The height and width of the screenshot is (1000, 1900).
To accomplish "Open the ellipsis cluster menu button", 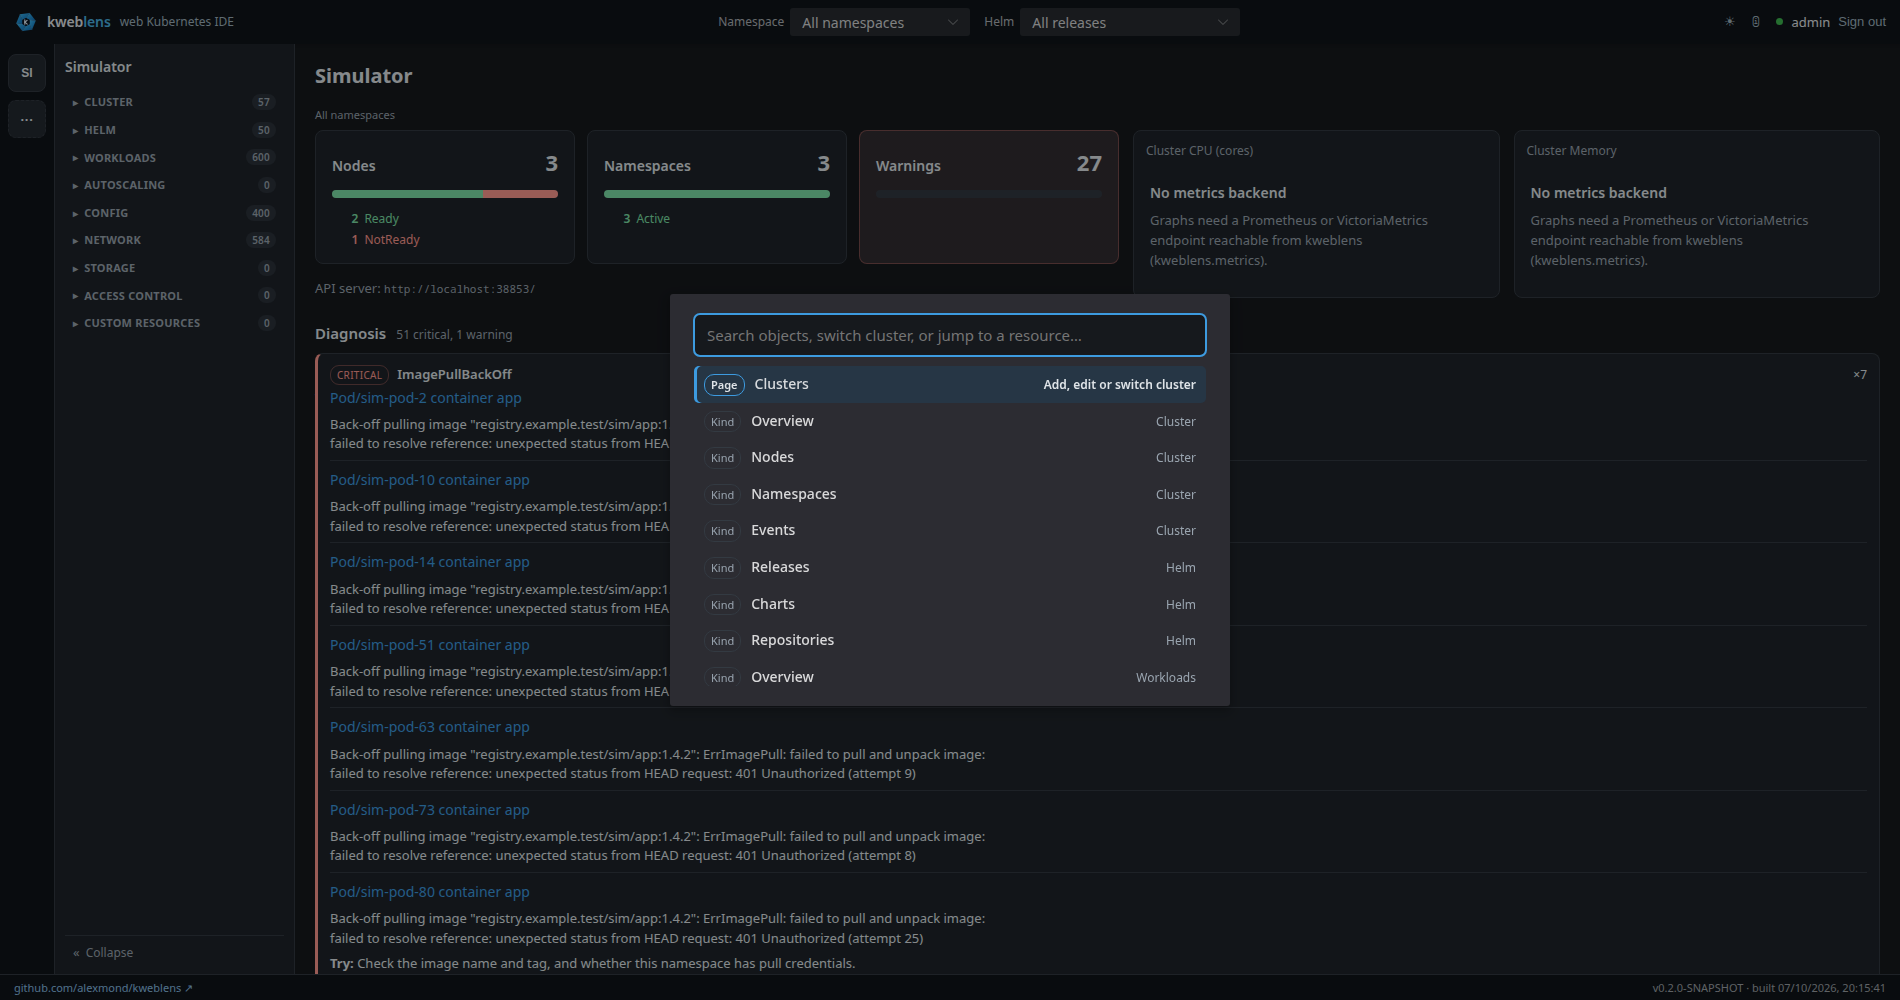I will [x=27, y=119].
